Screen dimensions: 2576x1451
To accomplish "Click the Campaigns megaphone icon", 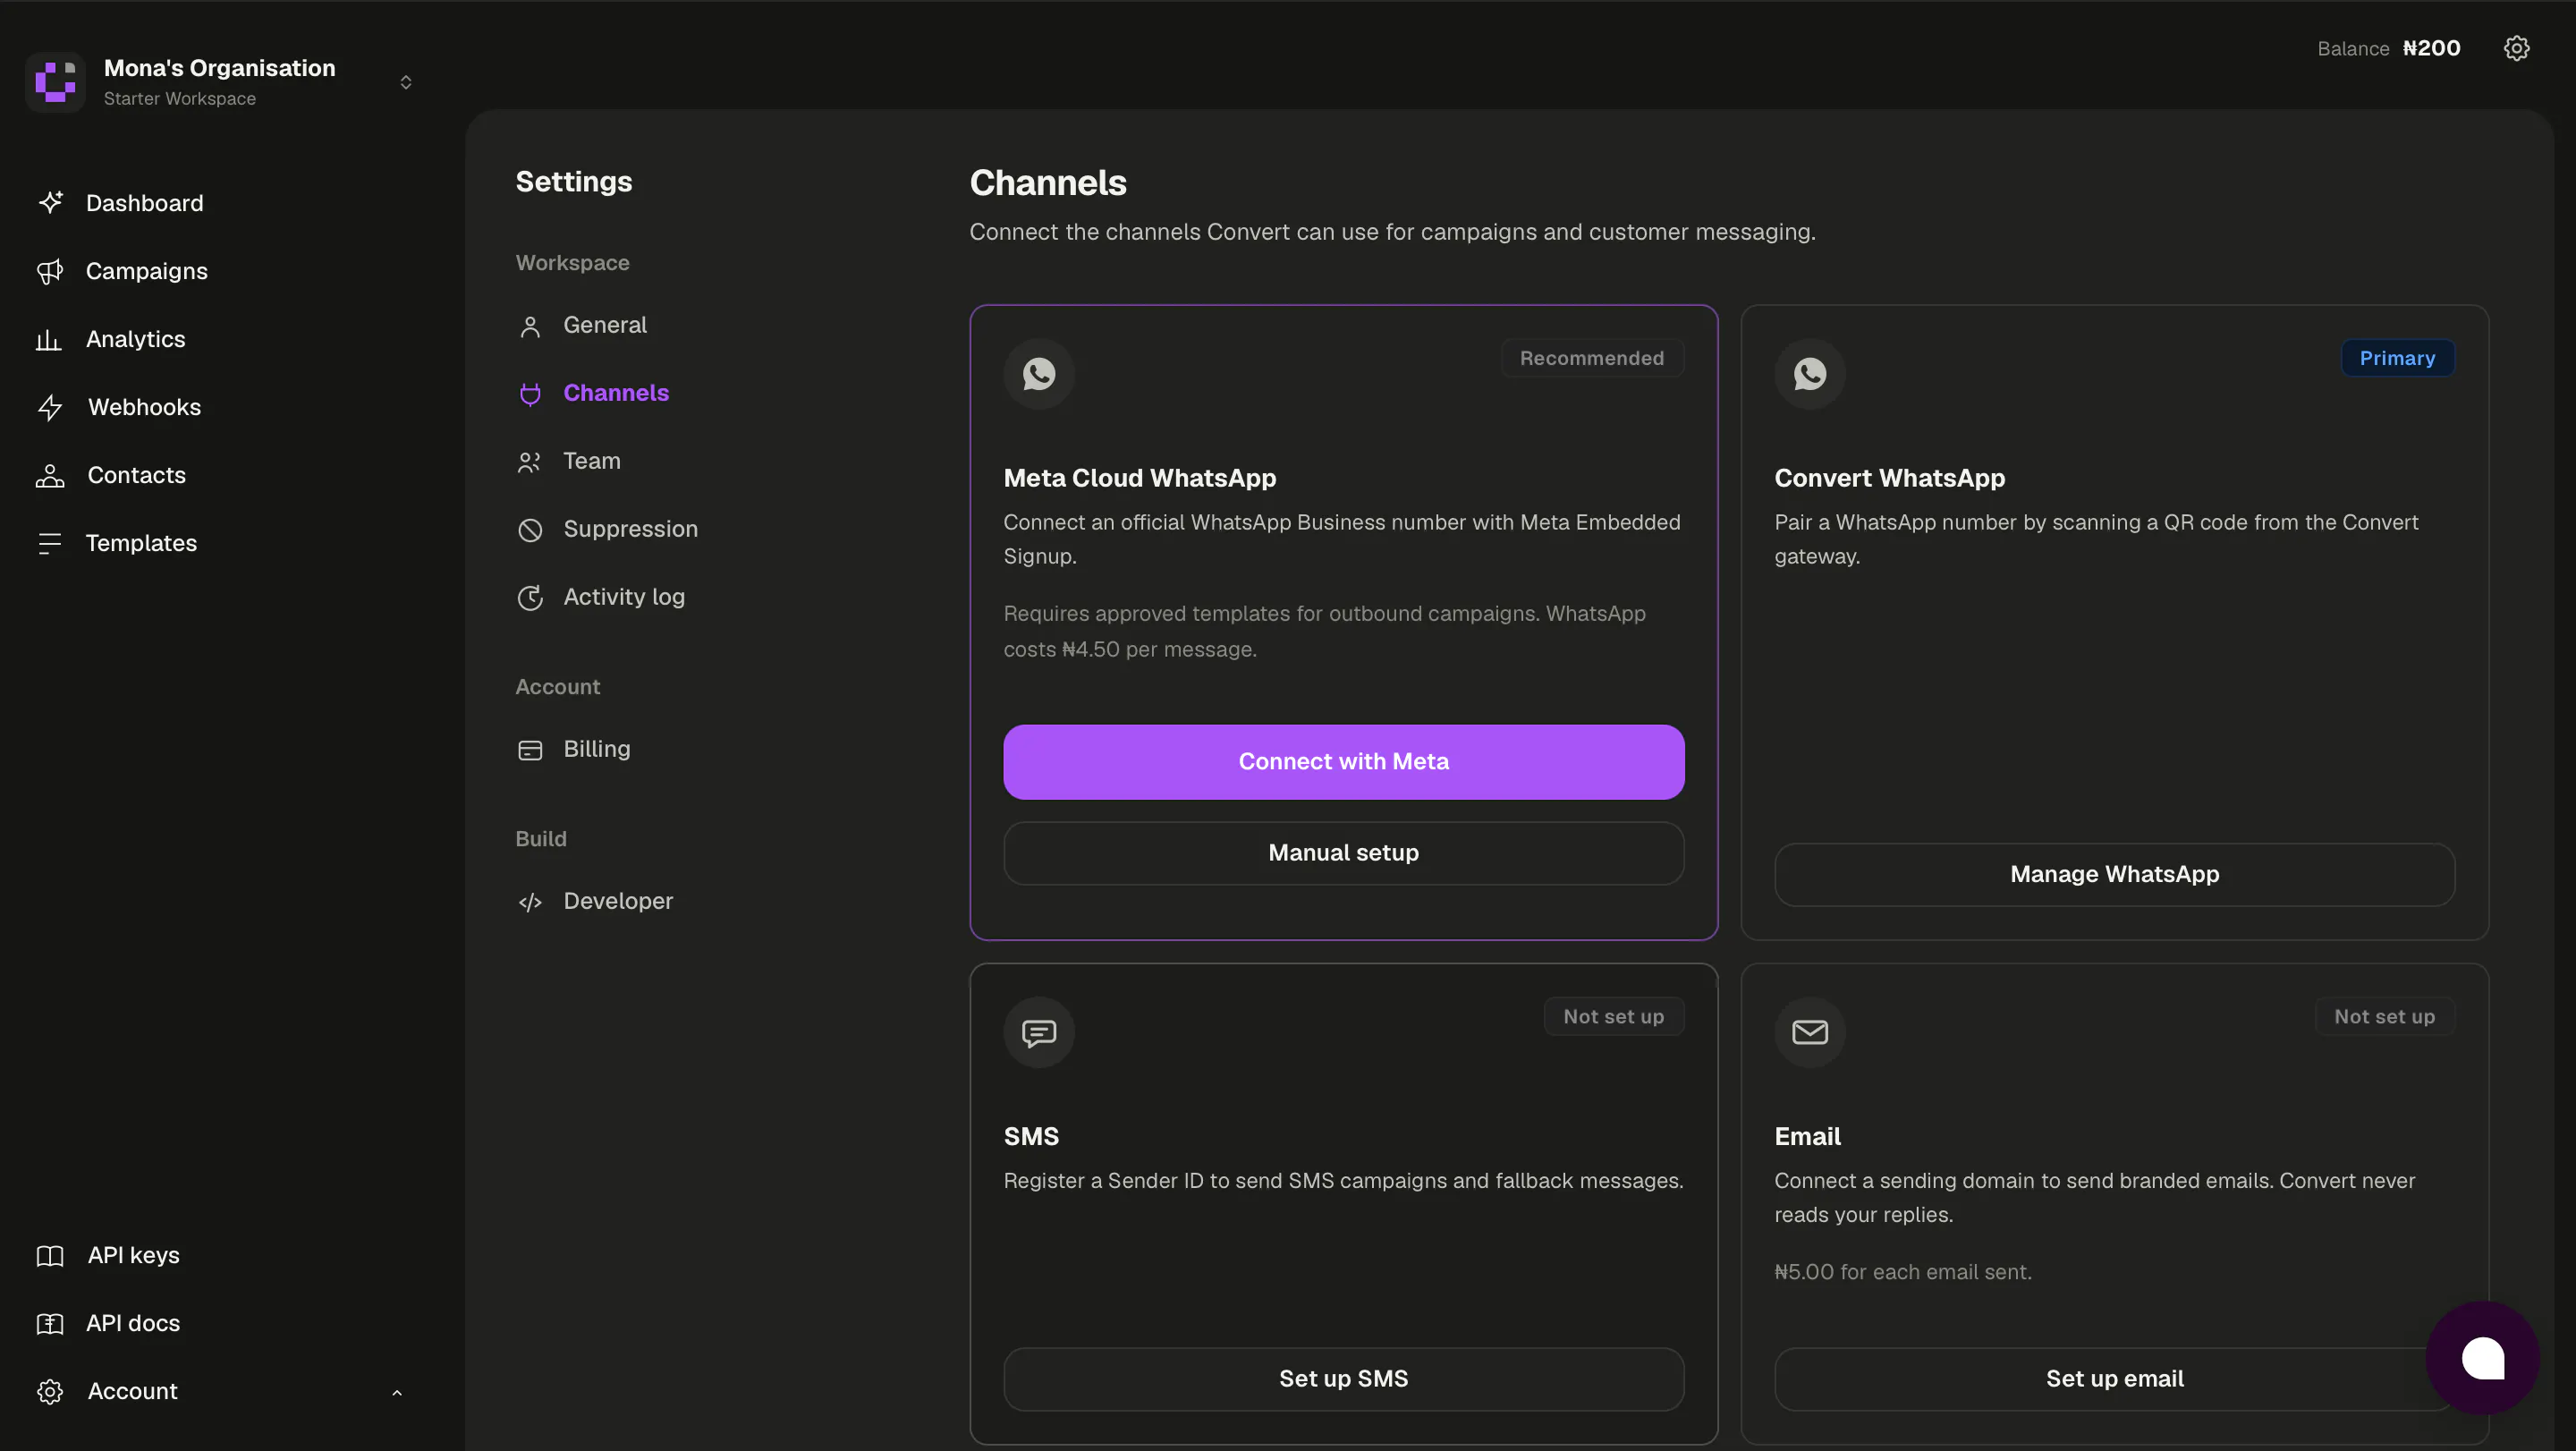I will pyautogui.click(x=50, y=271).
